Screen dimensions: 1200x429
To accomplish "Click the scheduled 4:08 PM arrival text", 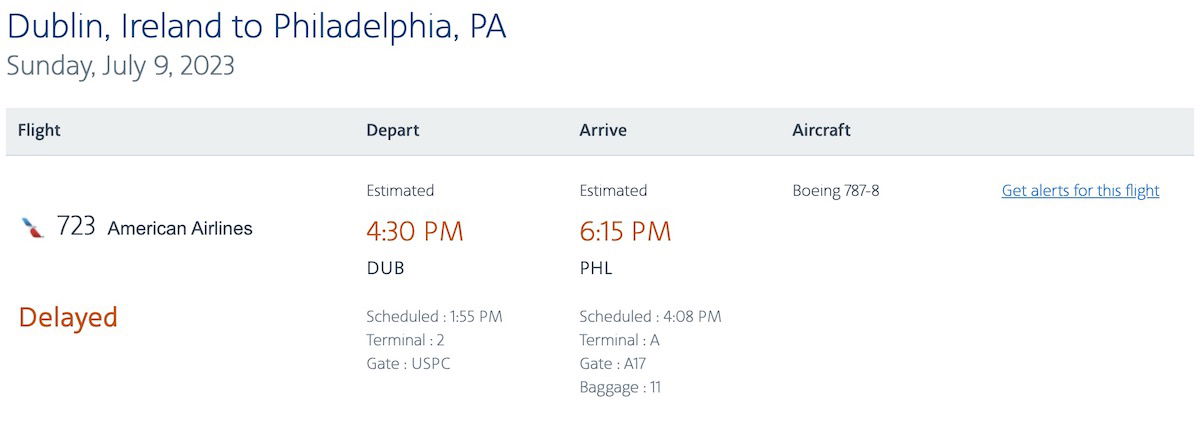I will pyautogui.click(x=650, y=316).
